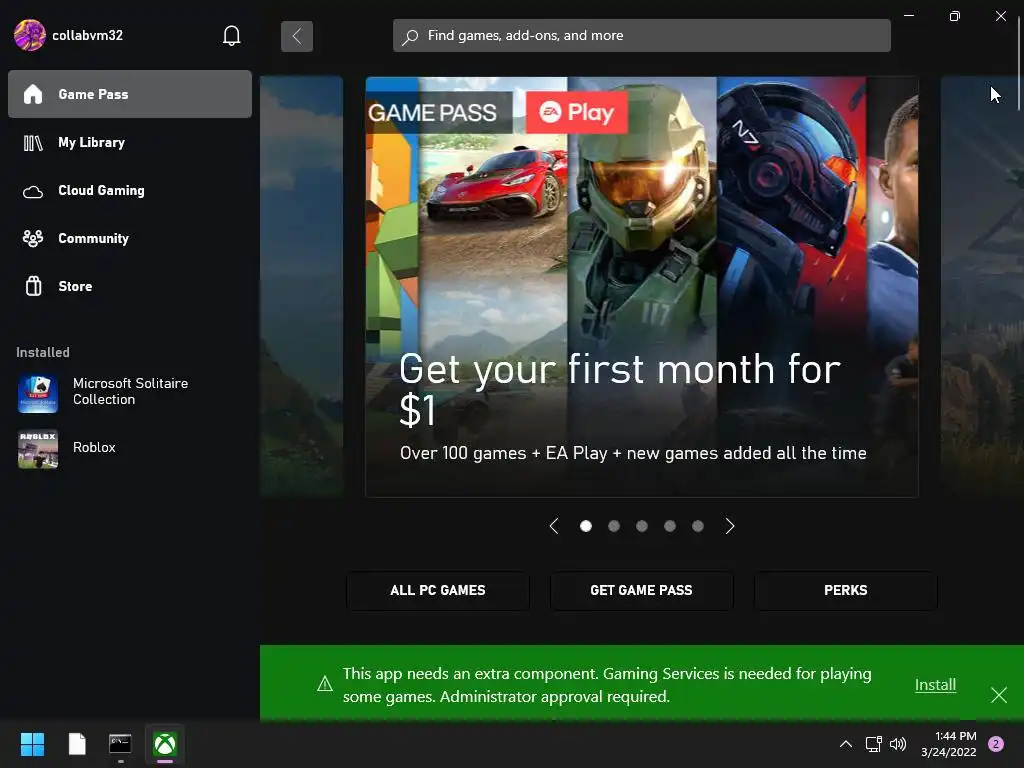The image size is (1024, 768).
Task: Select the fourth carousel dot
Action: coord(670,526)
